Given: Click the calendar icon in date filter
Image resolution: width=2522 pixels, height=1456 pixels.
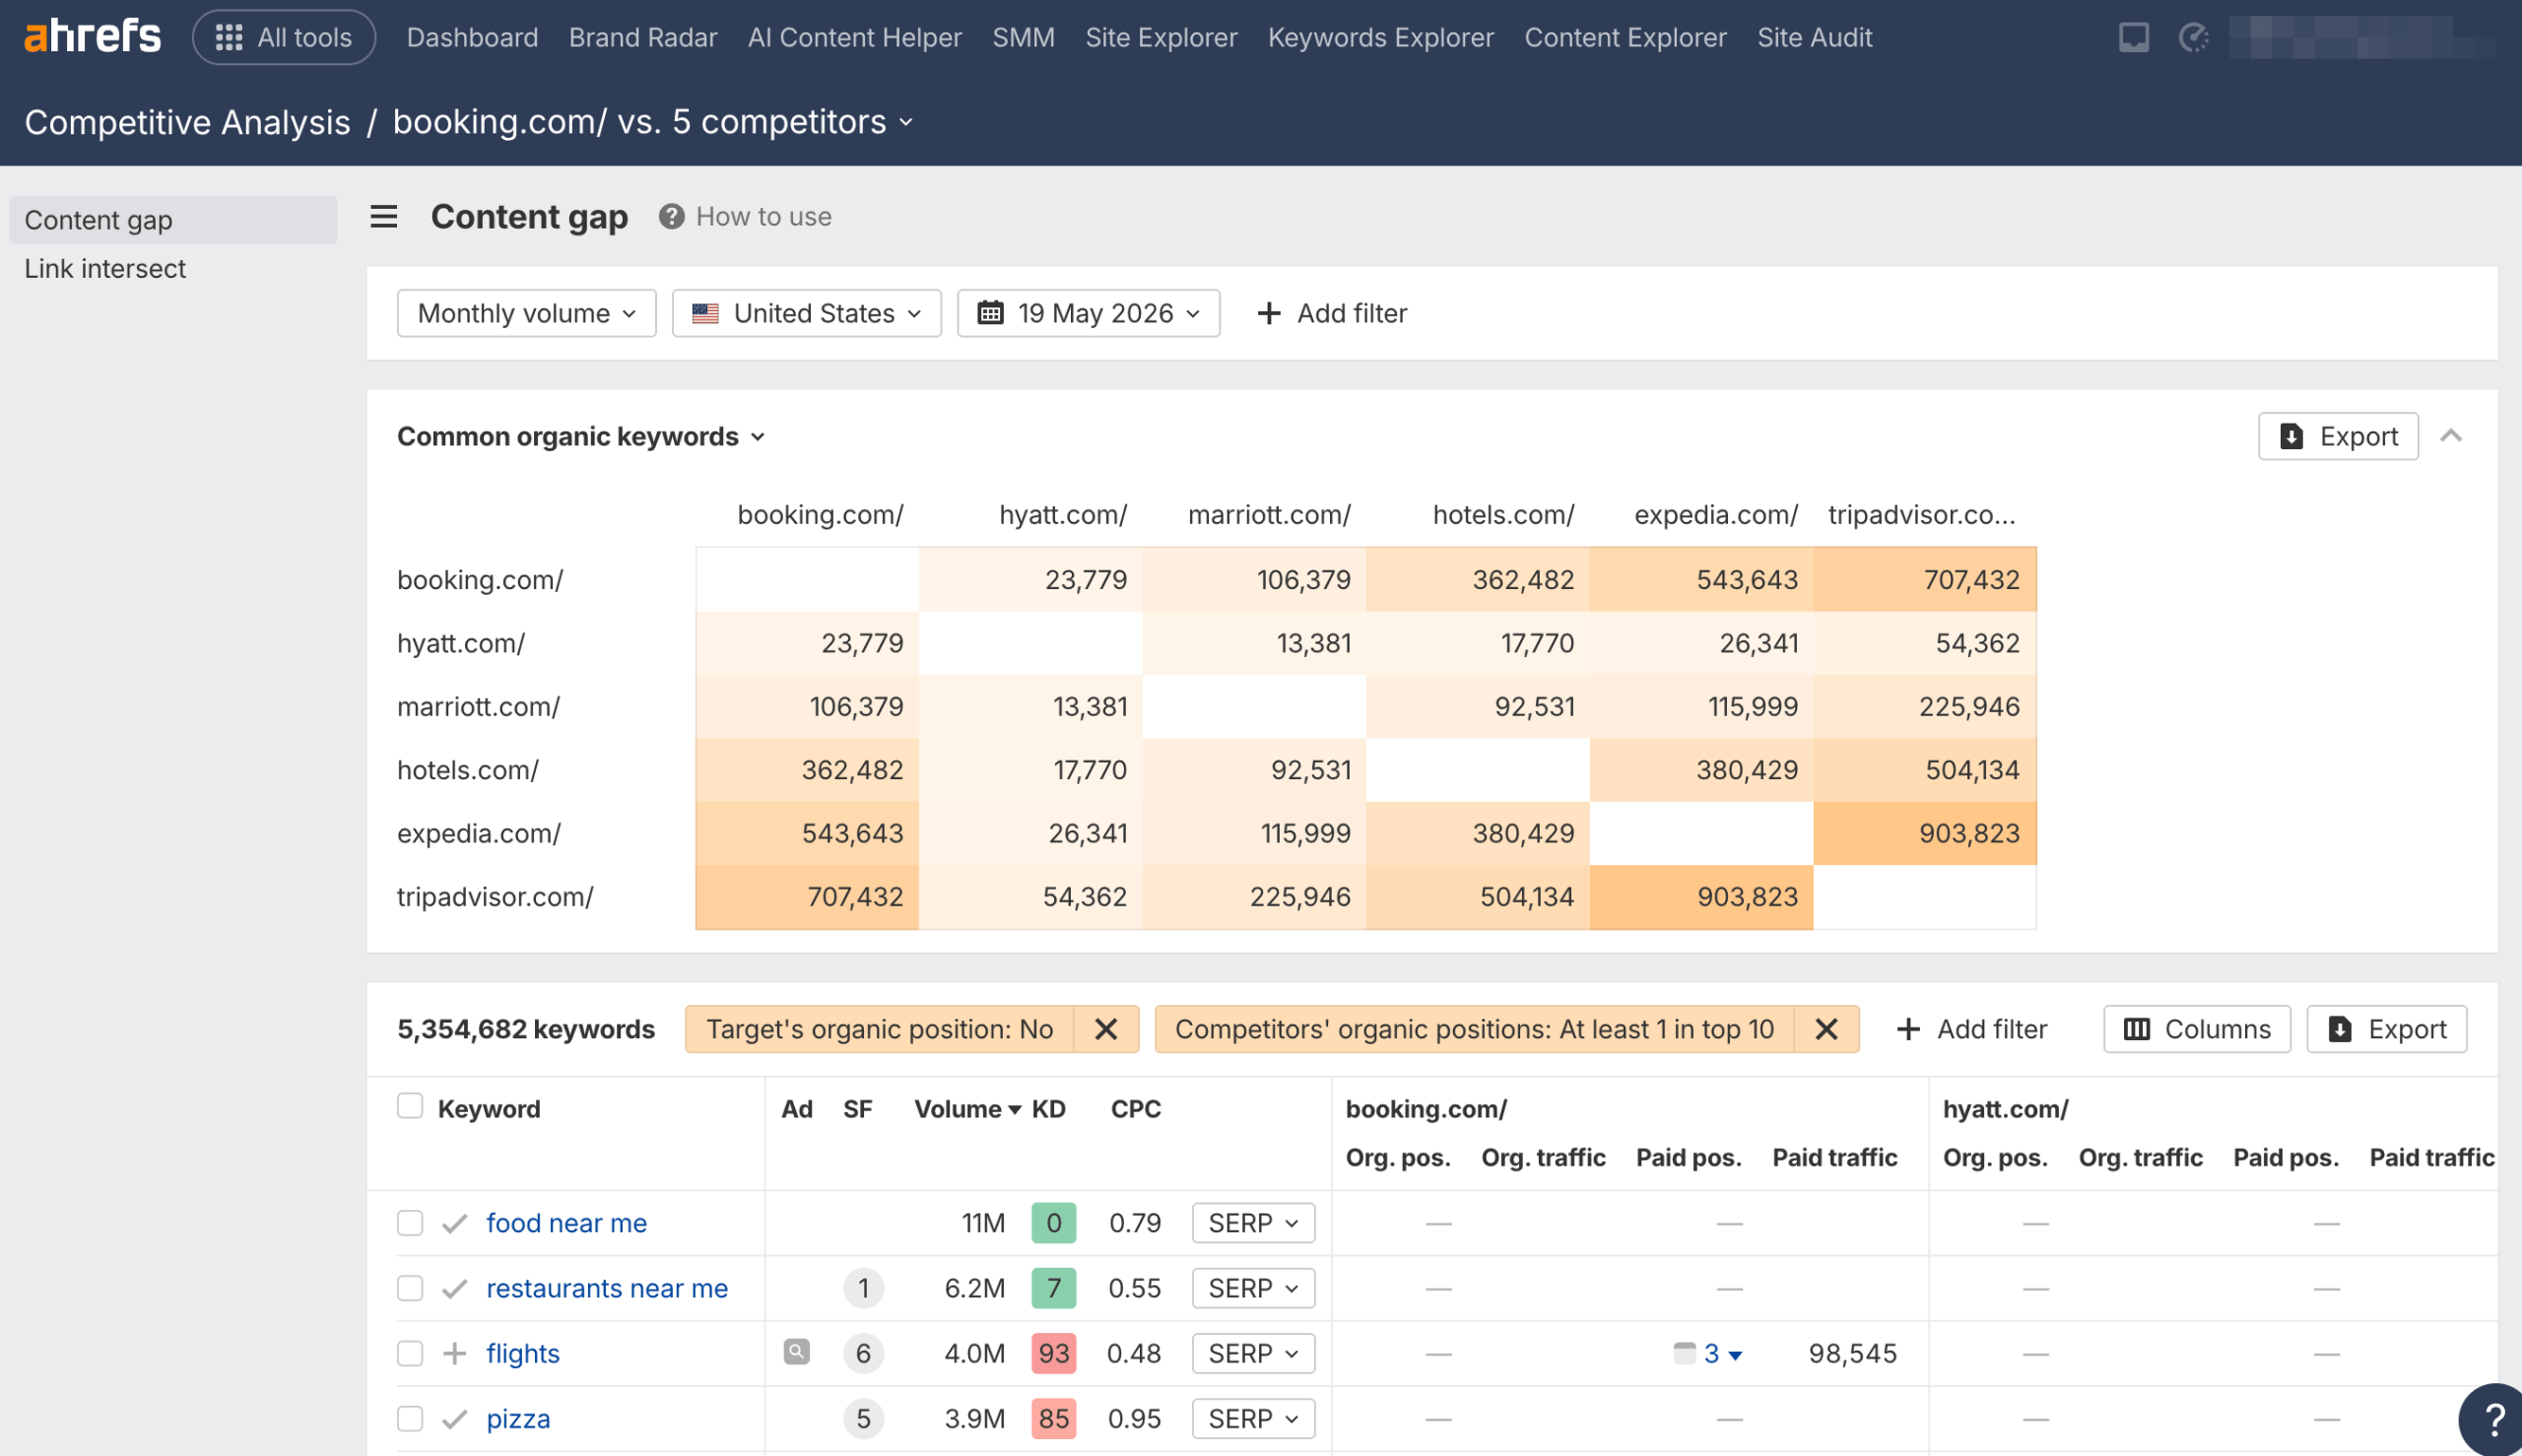Looking at the screenshot, I should 990,313.
